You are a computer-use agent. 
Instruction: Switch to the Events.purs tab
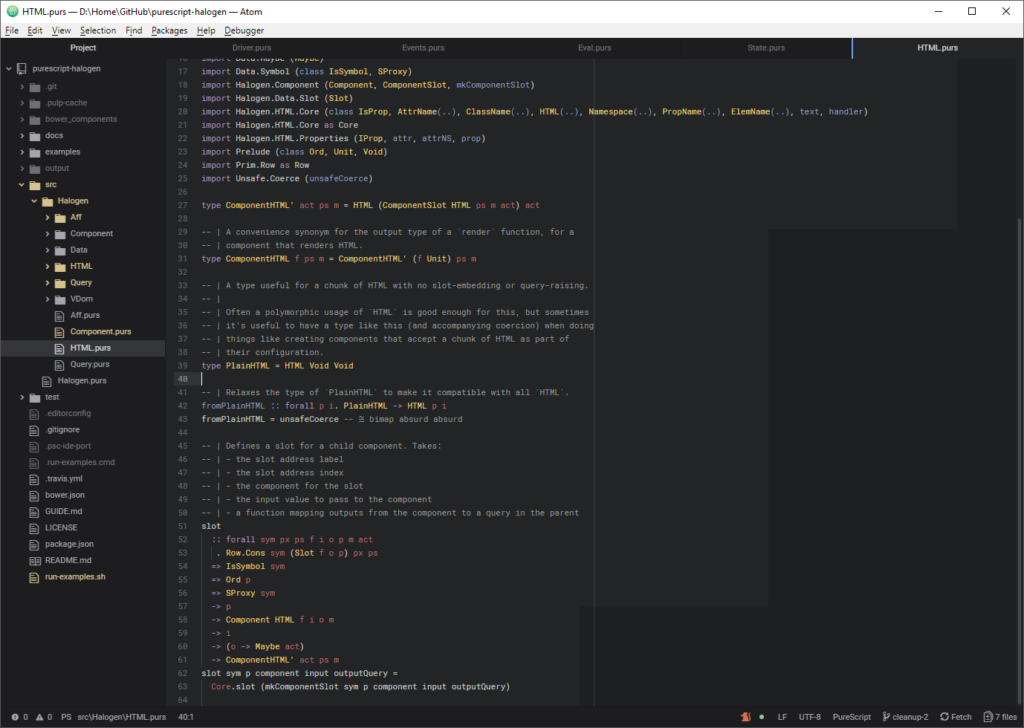[423, 46]
